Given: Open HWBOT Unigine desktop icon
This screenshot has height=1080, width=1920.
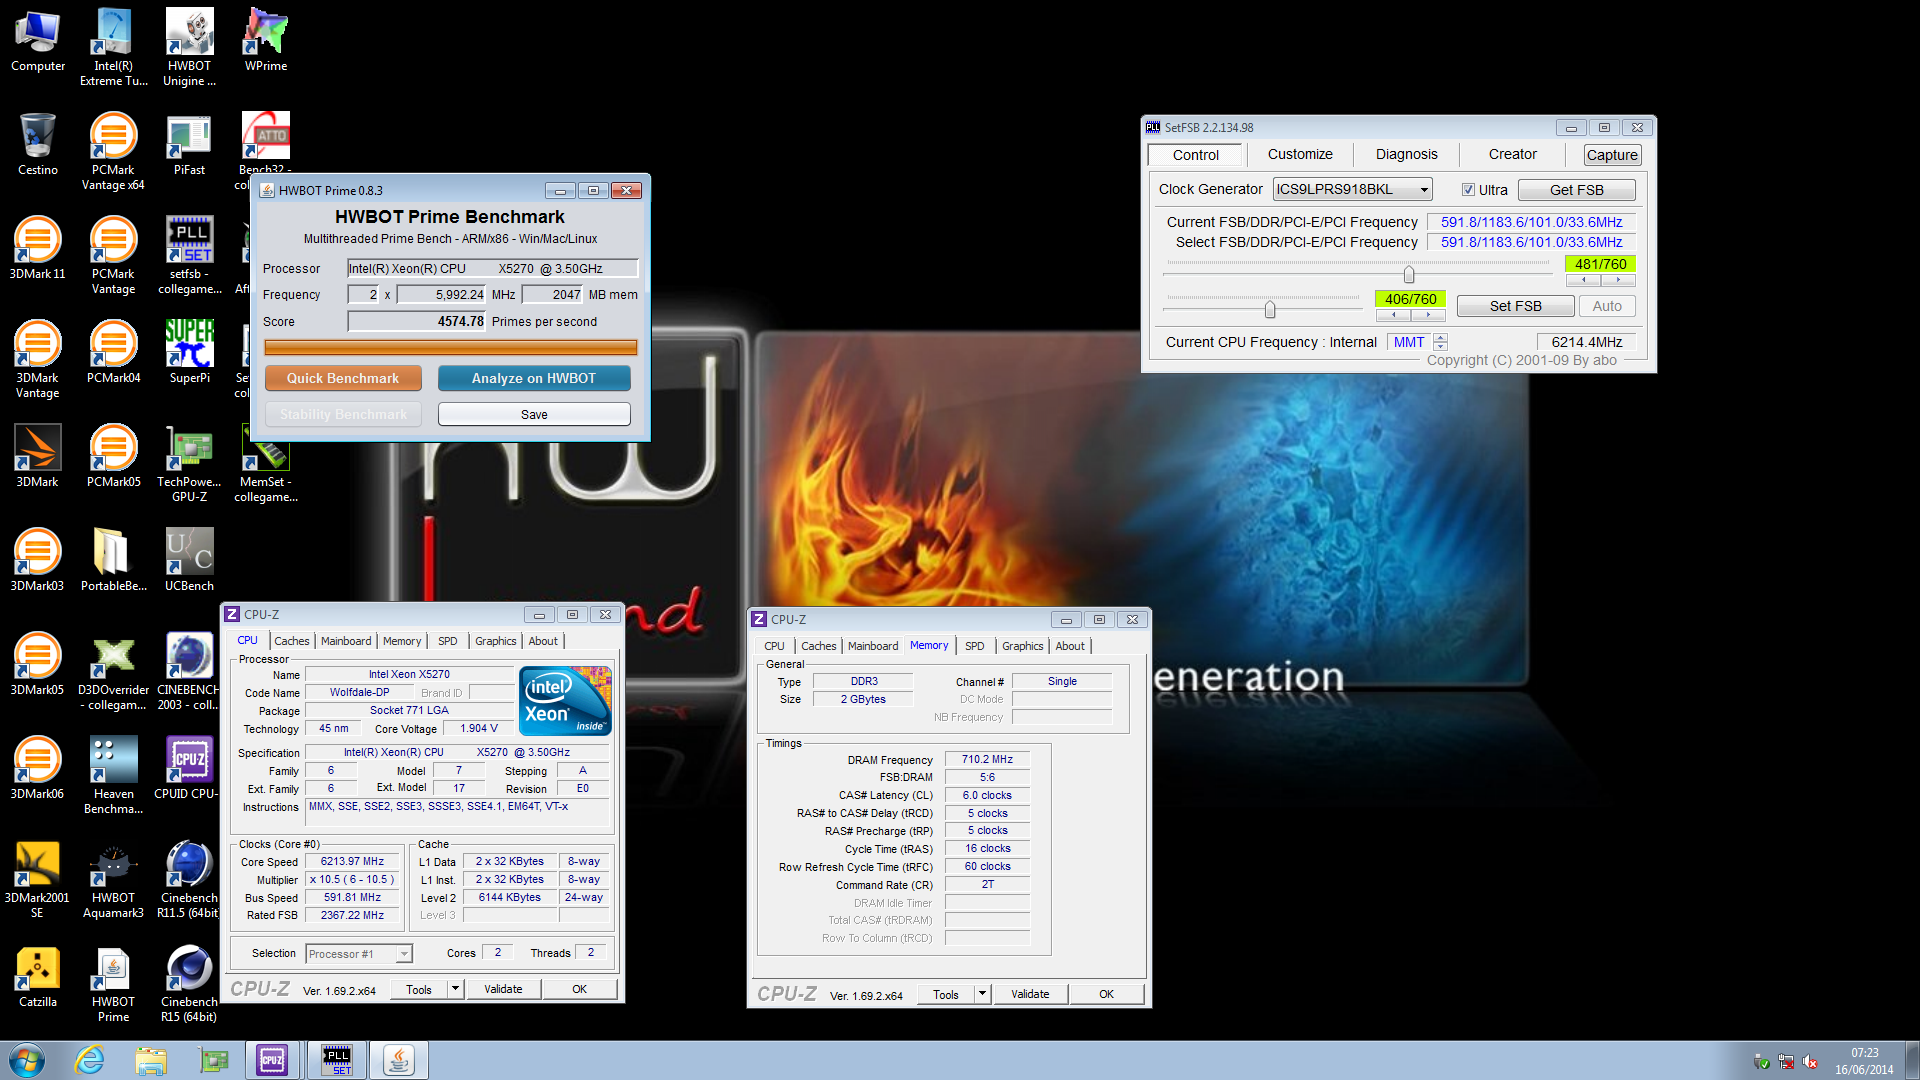Looking at the screenshot, I should click(x=189, y=47).
